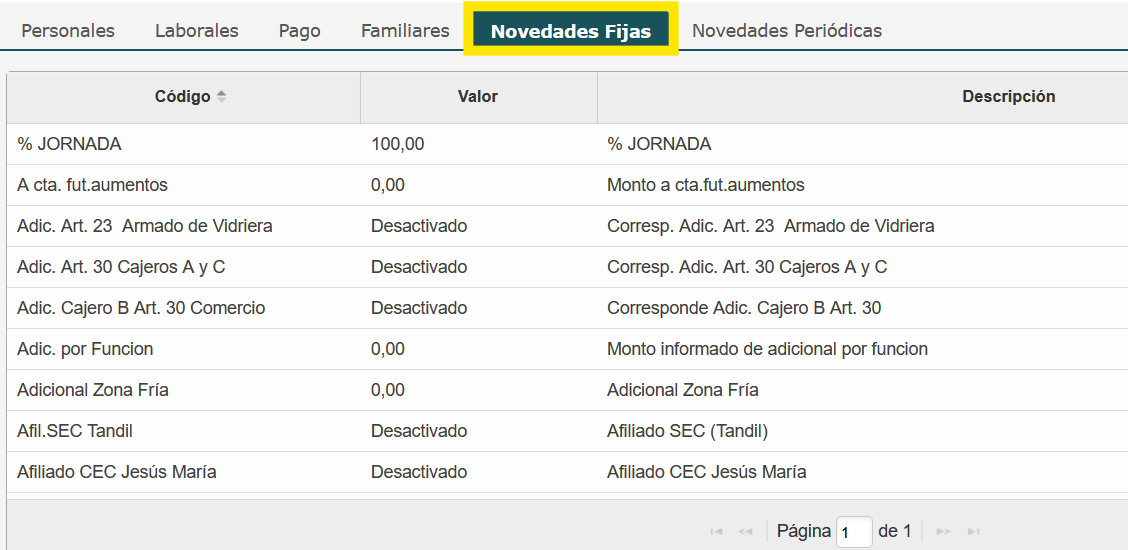Select the Novedades Fijas tab
1128x550 pixels.
pos(570,31)
